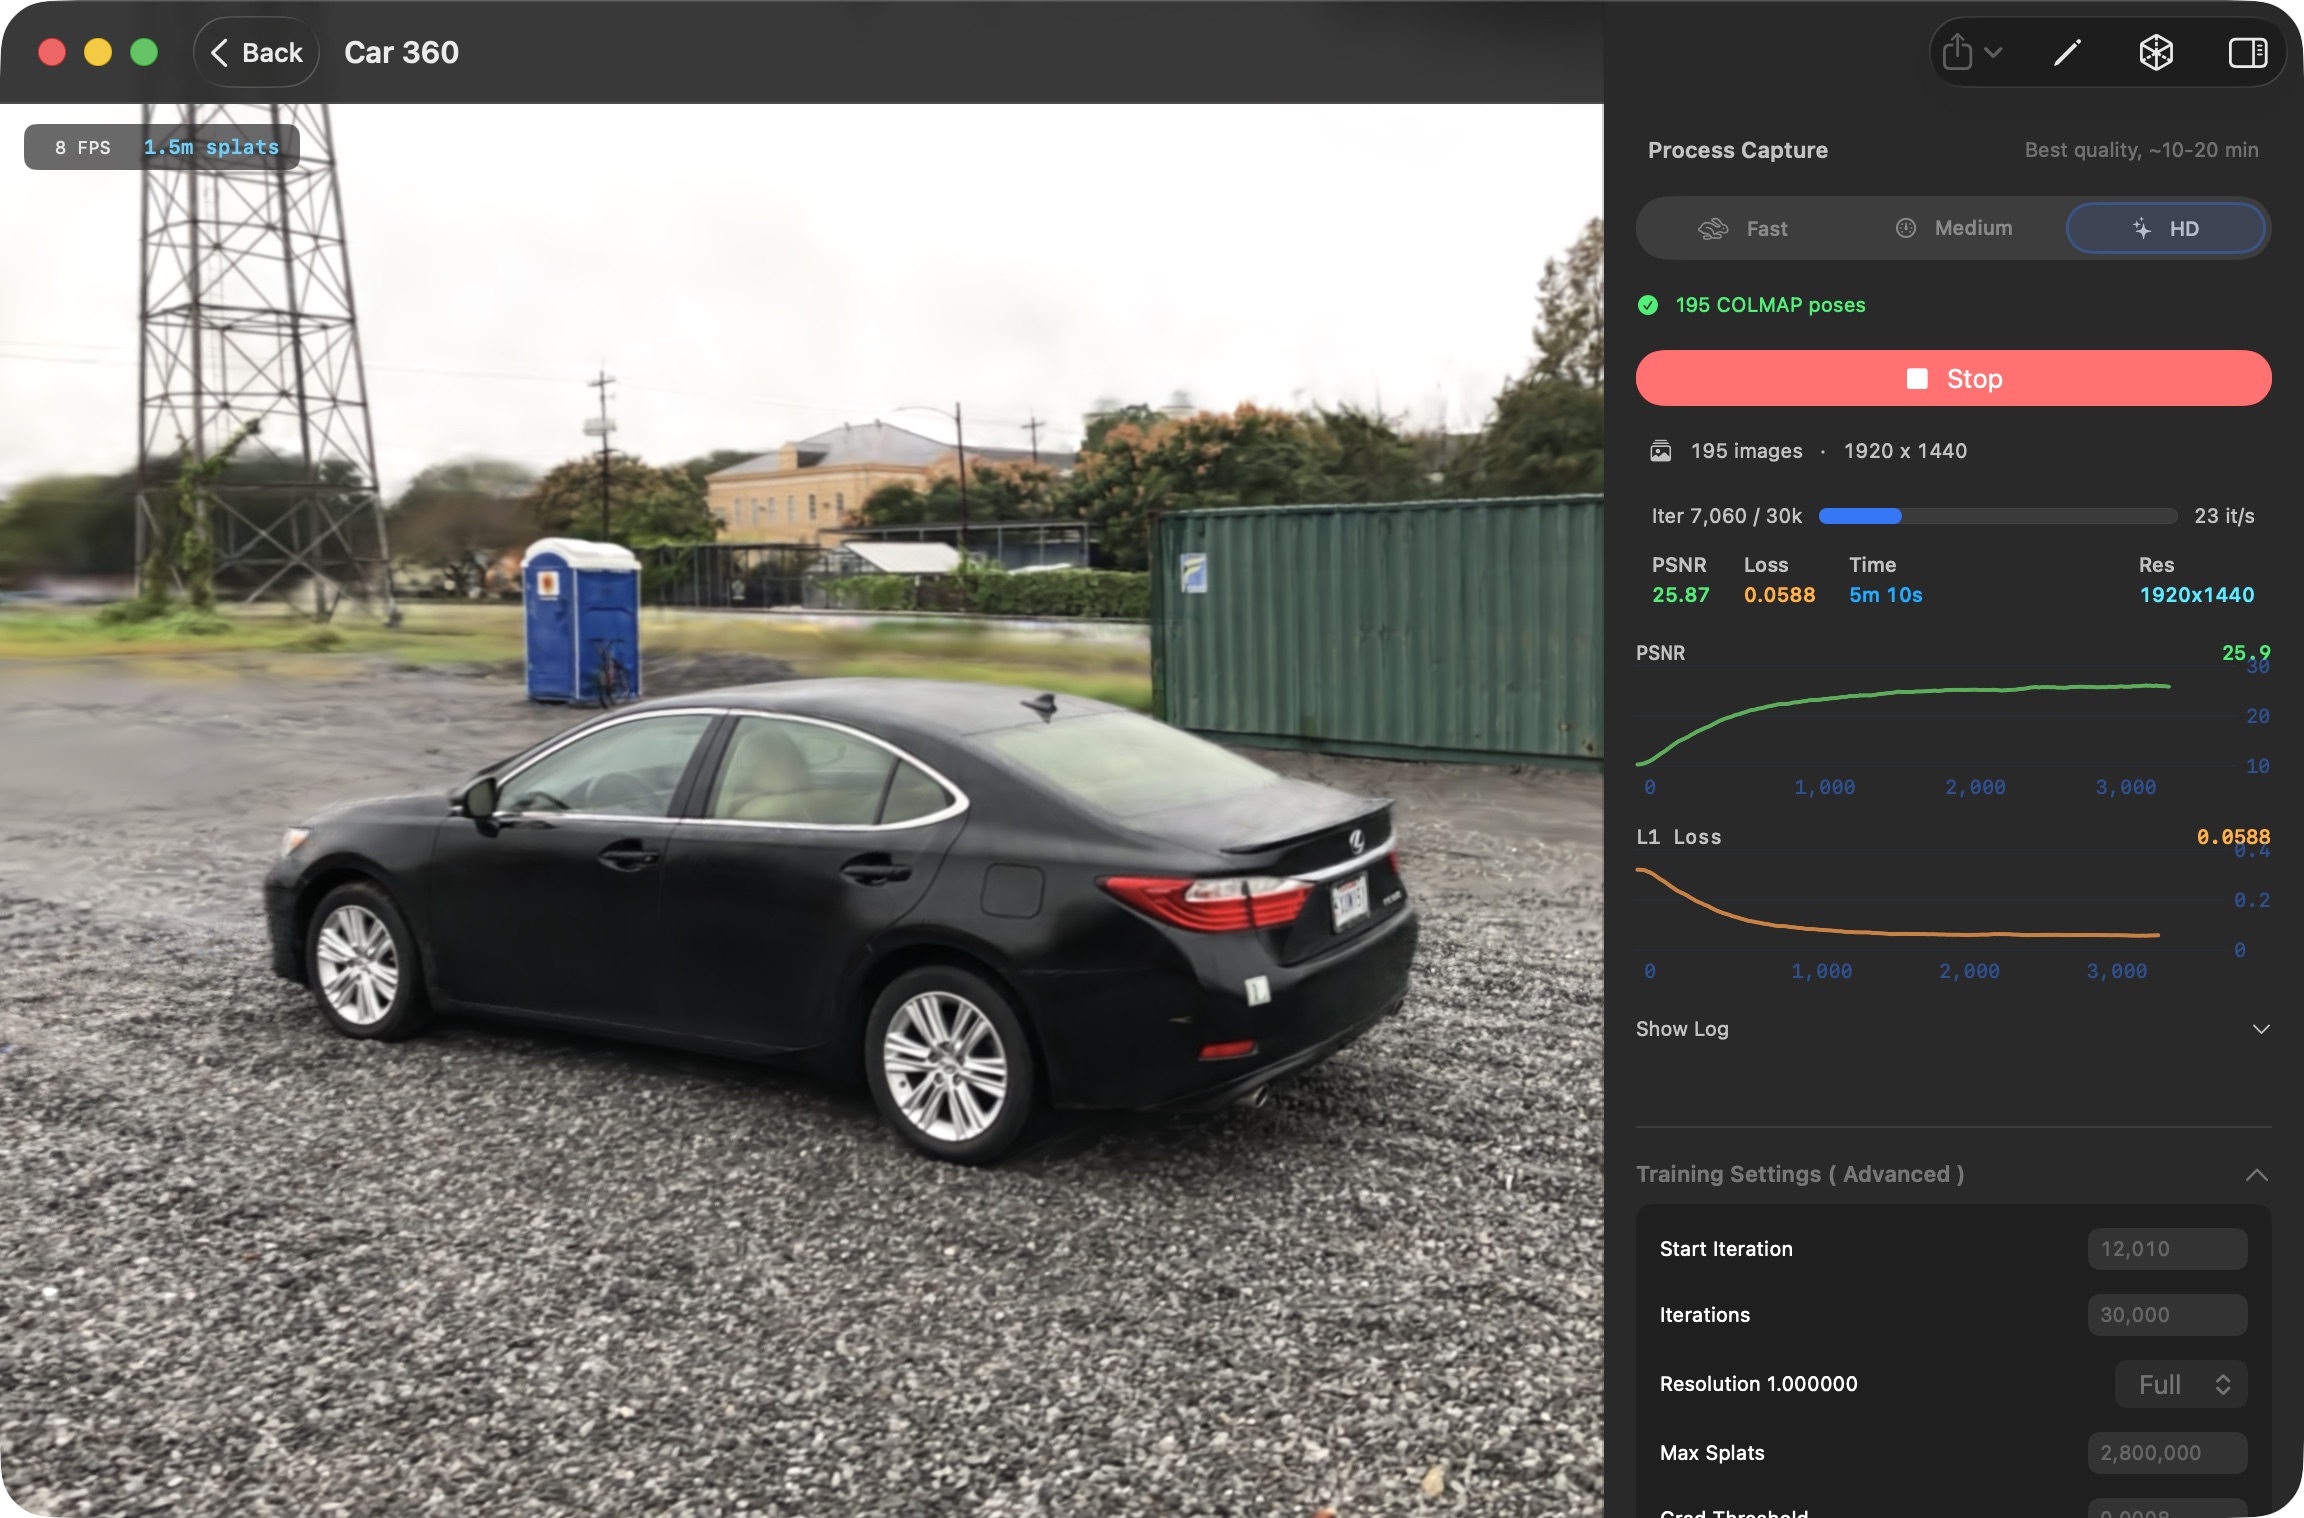Click the images icon next to 195 images
The image size is (2304, 1518).
1660,451
